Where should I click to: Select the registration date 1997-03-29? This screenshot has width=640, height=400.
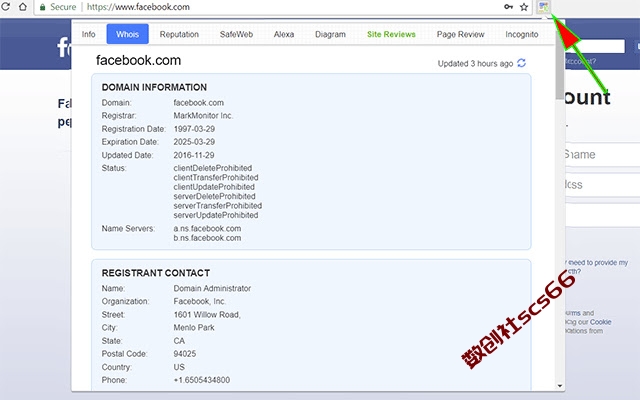(x=194, y=129)
